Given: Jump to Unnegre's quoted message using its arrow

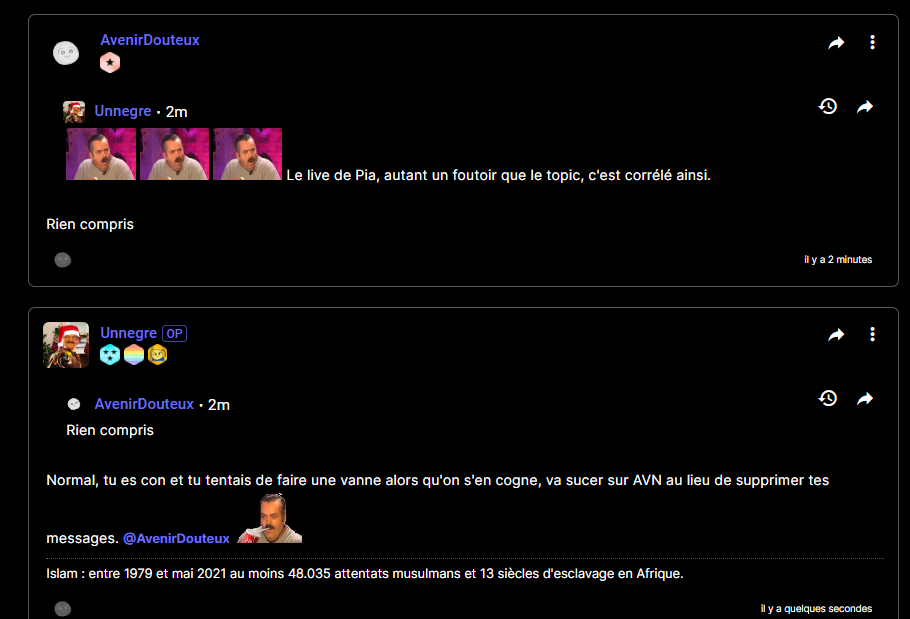Looking at the screenshot, I should click(865, 107).
